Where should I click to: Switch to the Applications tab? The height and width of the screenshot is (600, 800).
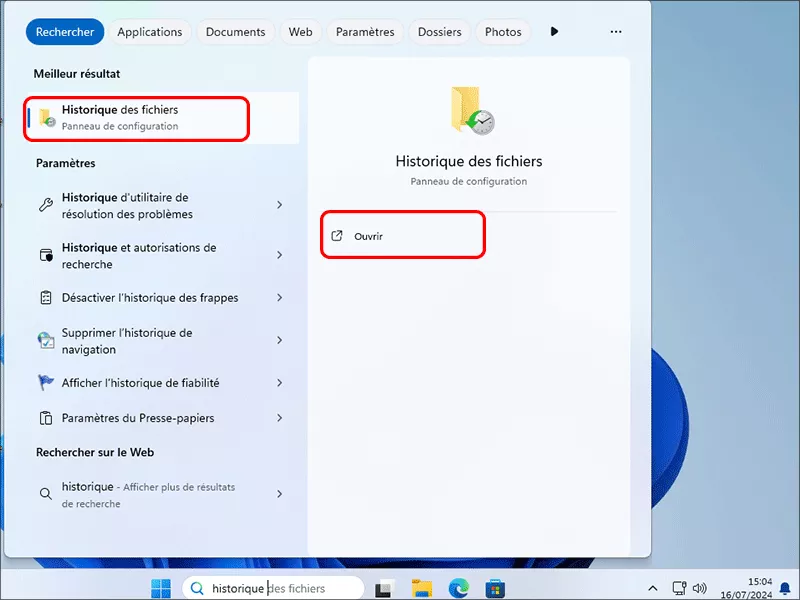click(x=149, y=32)
